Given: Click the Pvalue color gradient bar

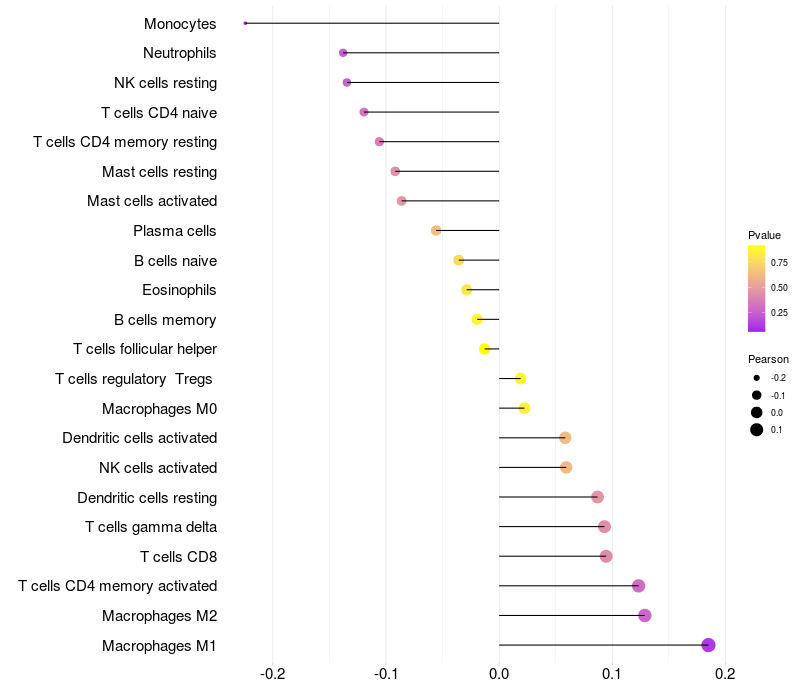Looking at the screenshot, I should click(757, 289).
